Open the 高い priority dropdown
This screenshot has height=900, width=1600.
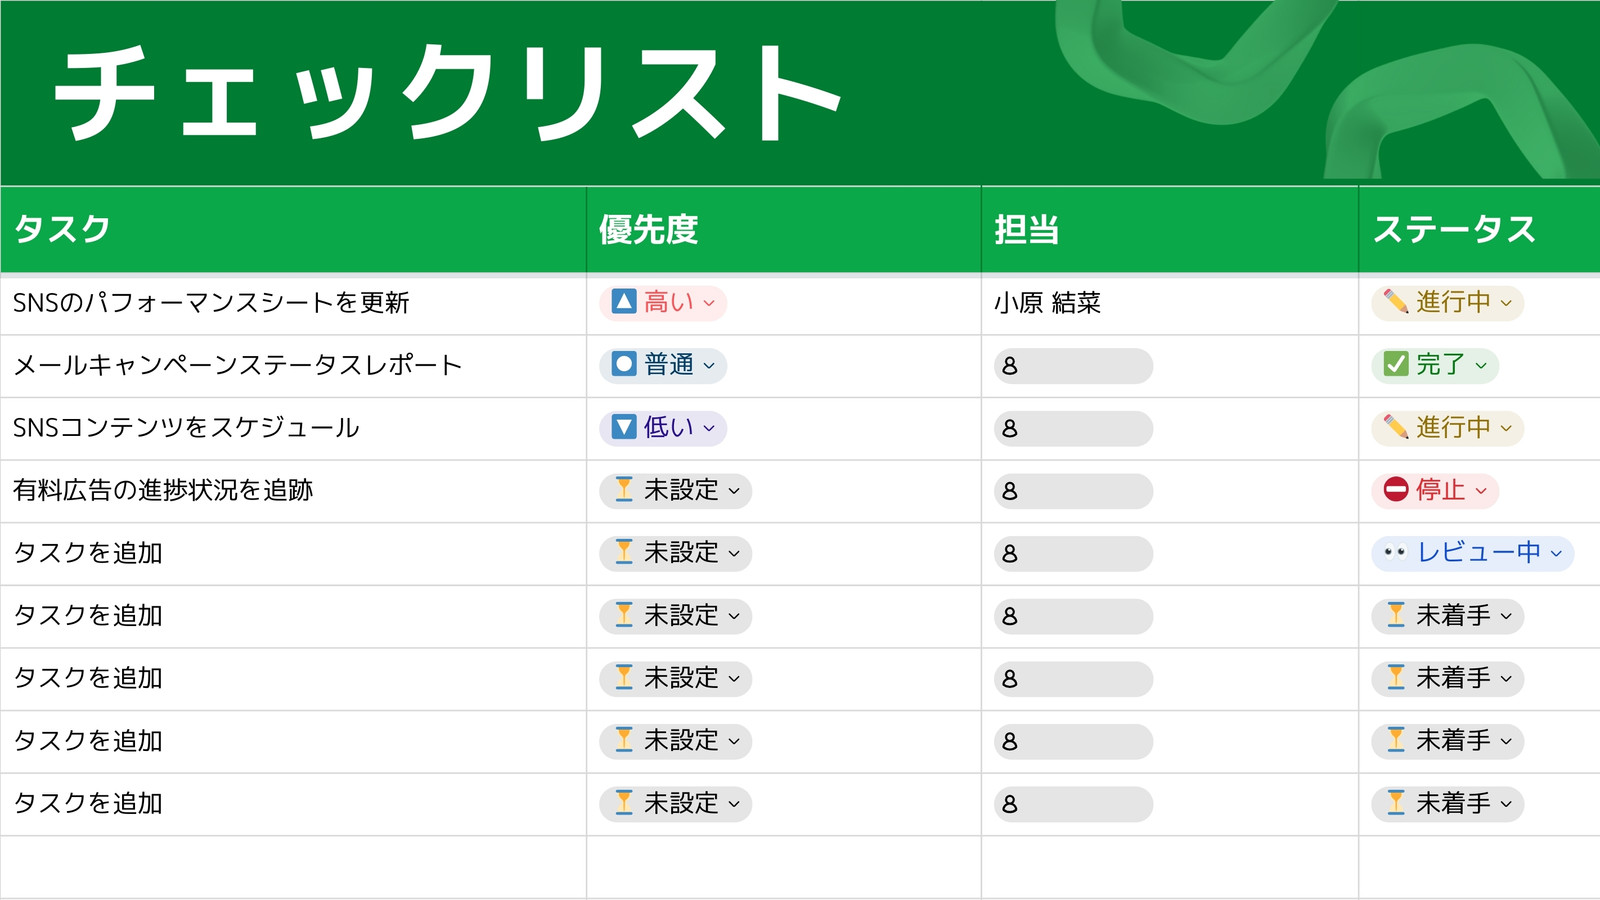pyautogui.click(x=709, y=303)
